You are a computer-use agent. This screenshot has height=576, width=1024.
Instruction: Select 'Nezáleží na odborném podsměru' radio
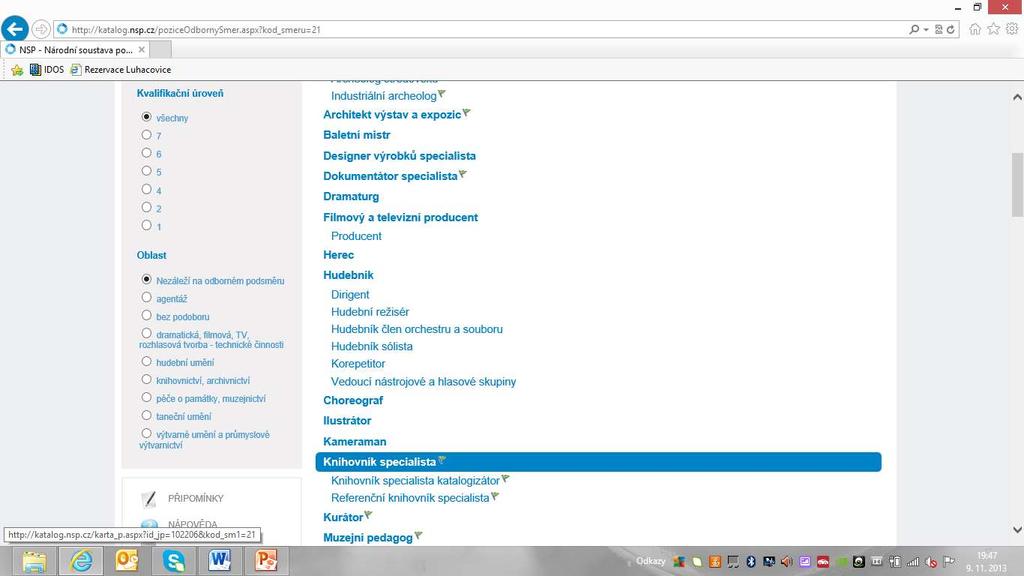(146, 279)
